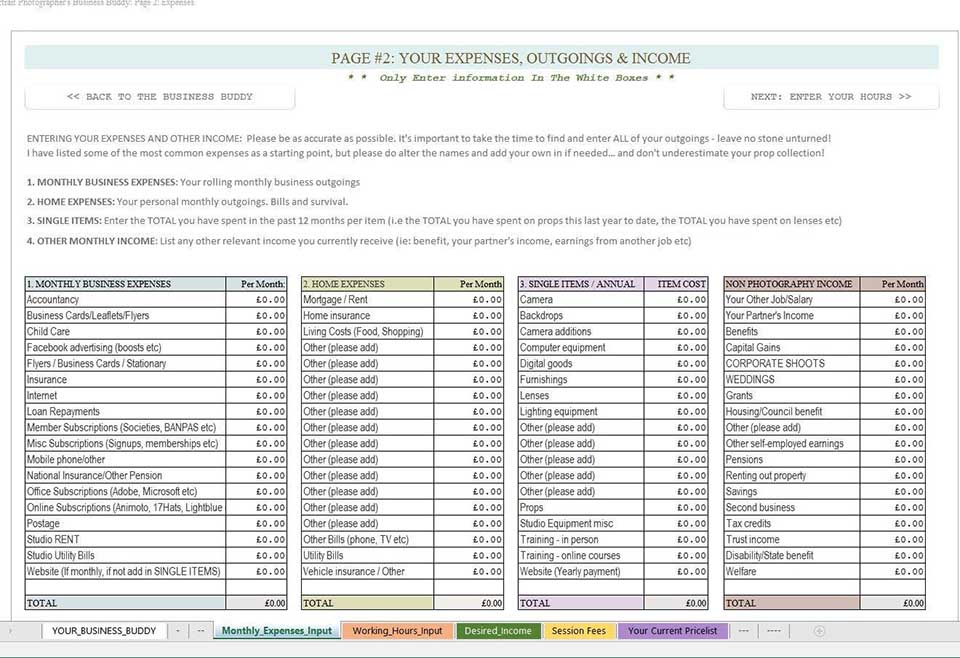Select the Mortgage / Rent amount cell
The height and width of the screenshot is (658, 960).
[x=468, y=300]
